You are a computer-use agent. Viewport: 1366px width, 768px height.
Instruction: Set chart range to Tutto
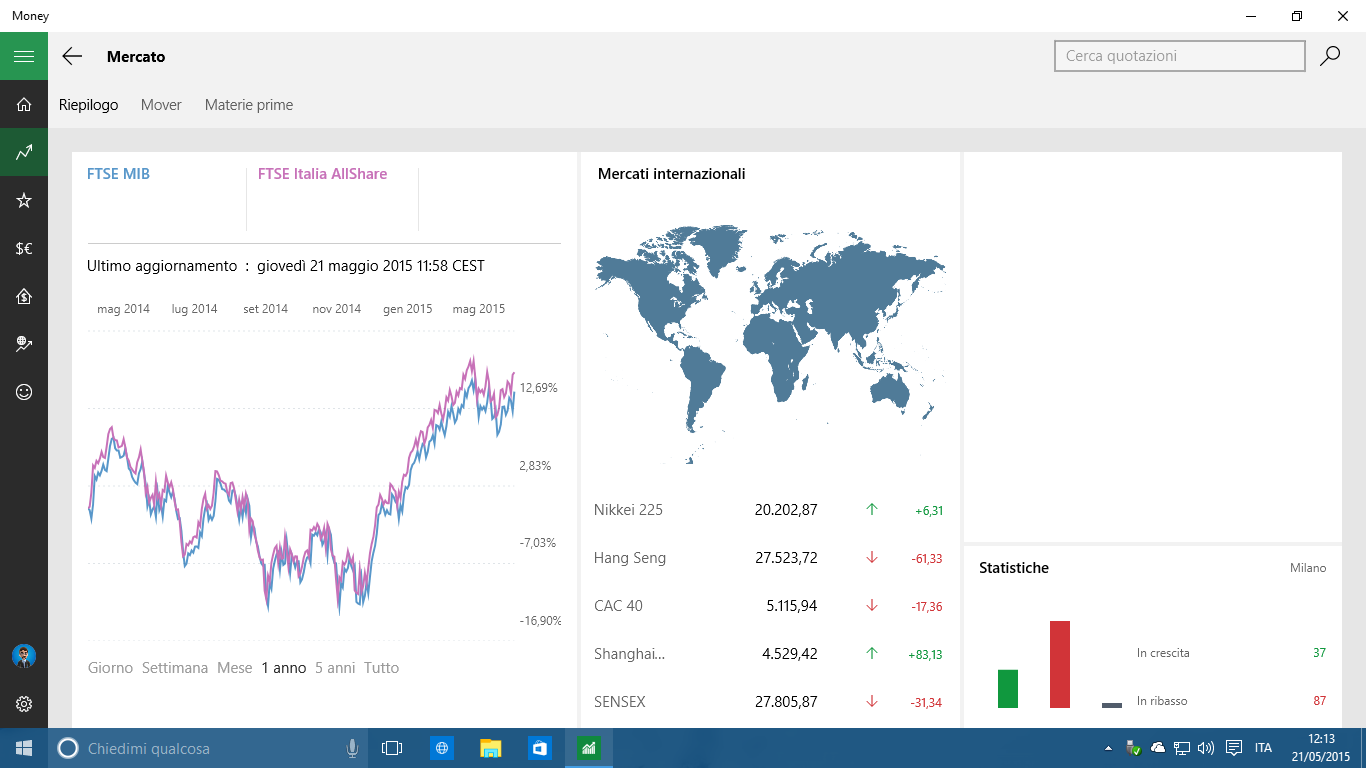click(381, 668)
